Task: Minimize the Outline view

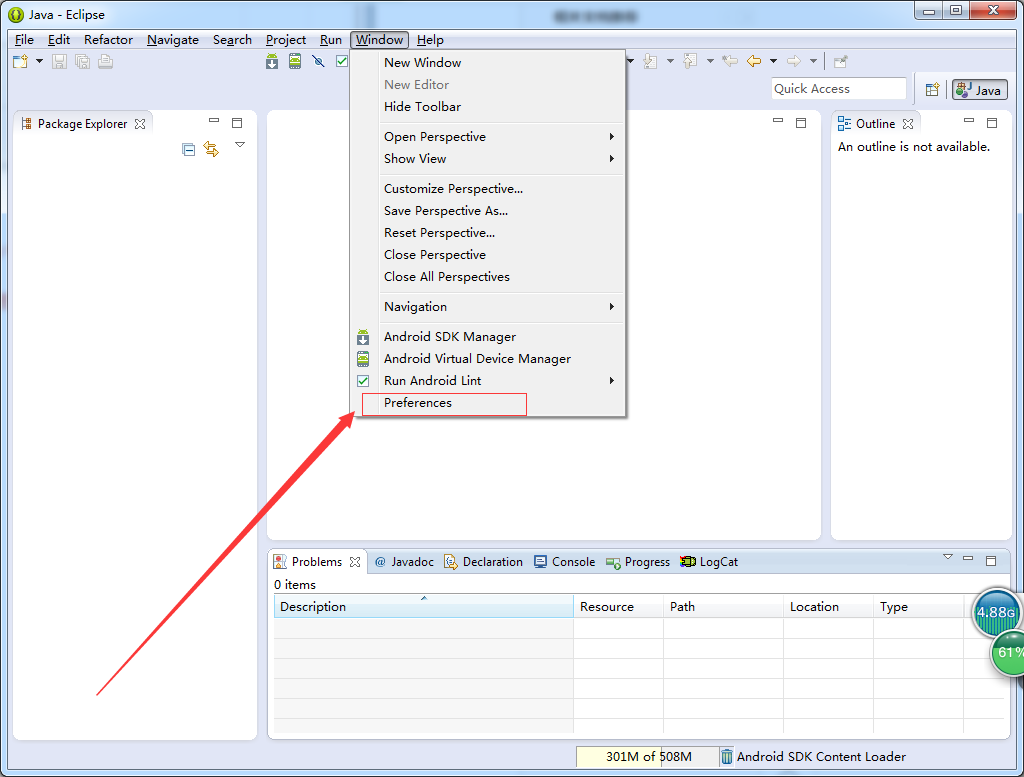Action: click(x=969, y=121)
